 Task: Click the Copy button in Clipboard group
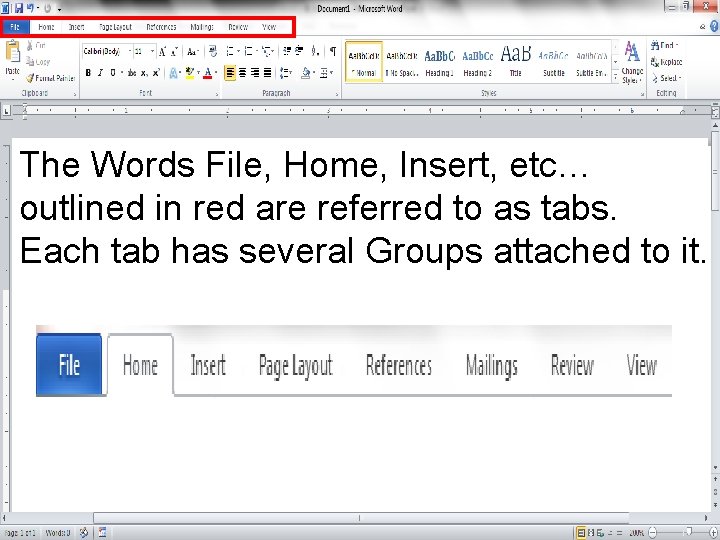point(38,62)
